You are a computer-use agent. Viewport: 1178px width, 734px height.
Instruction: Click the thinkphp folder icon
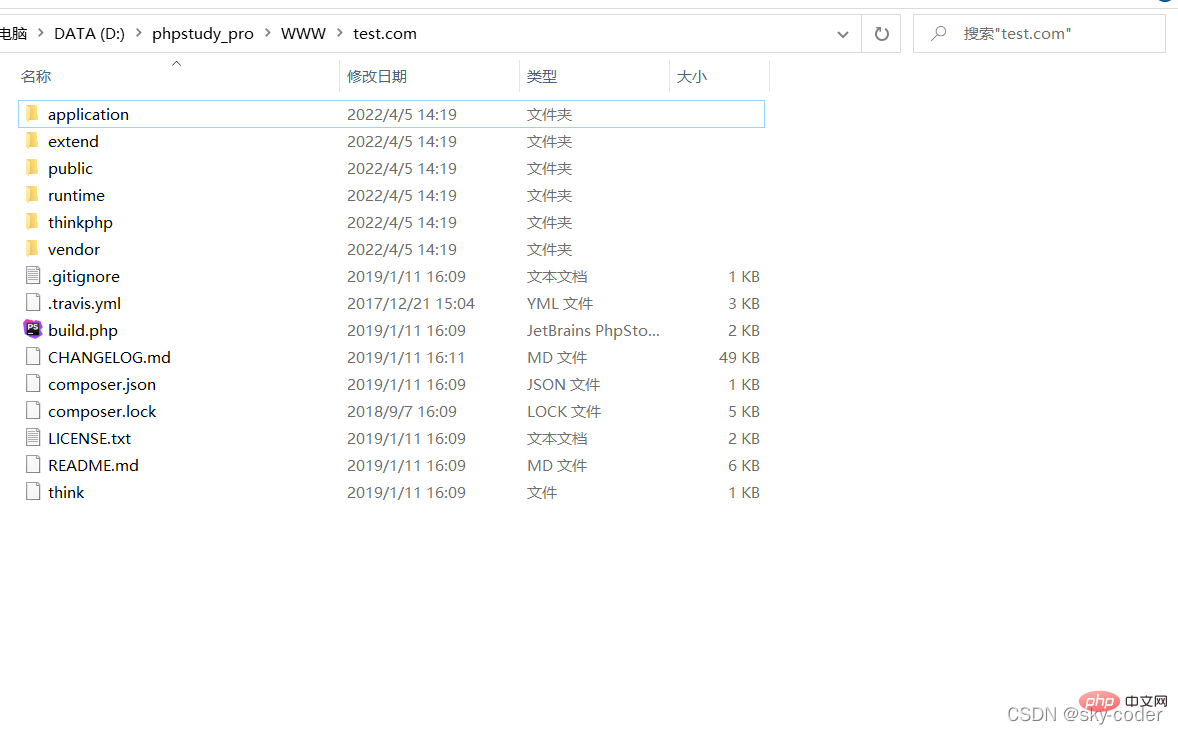tap(32, 222)
